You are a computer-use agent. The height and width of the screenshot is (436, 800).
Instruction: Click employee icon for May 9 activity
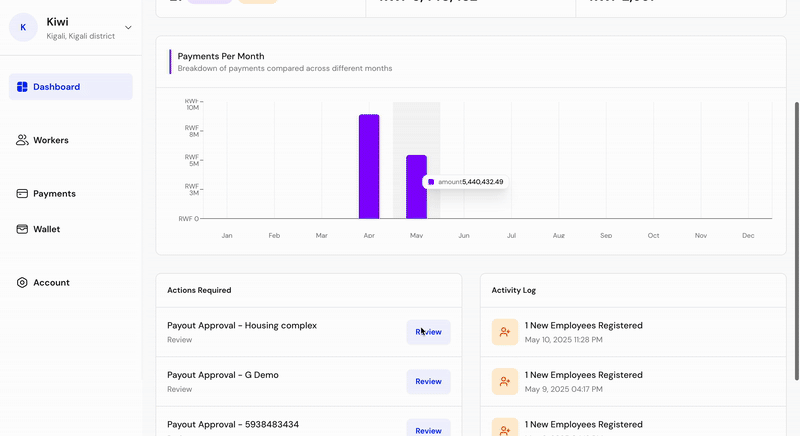(x=505, y=381)
